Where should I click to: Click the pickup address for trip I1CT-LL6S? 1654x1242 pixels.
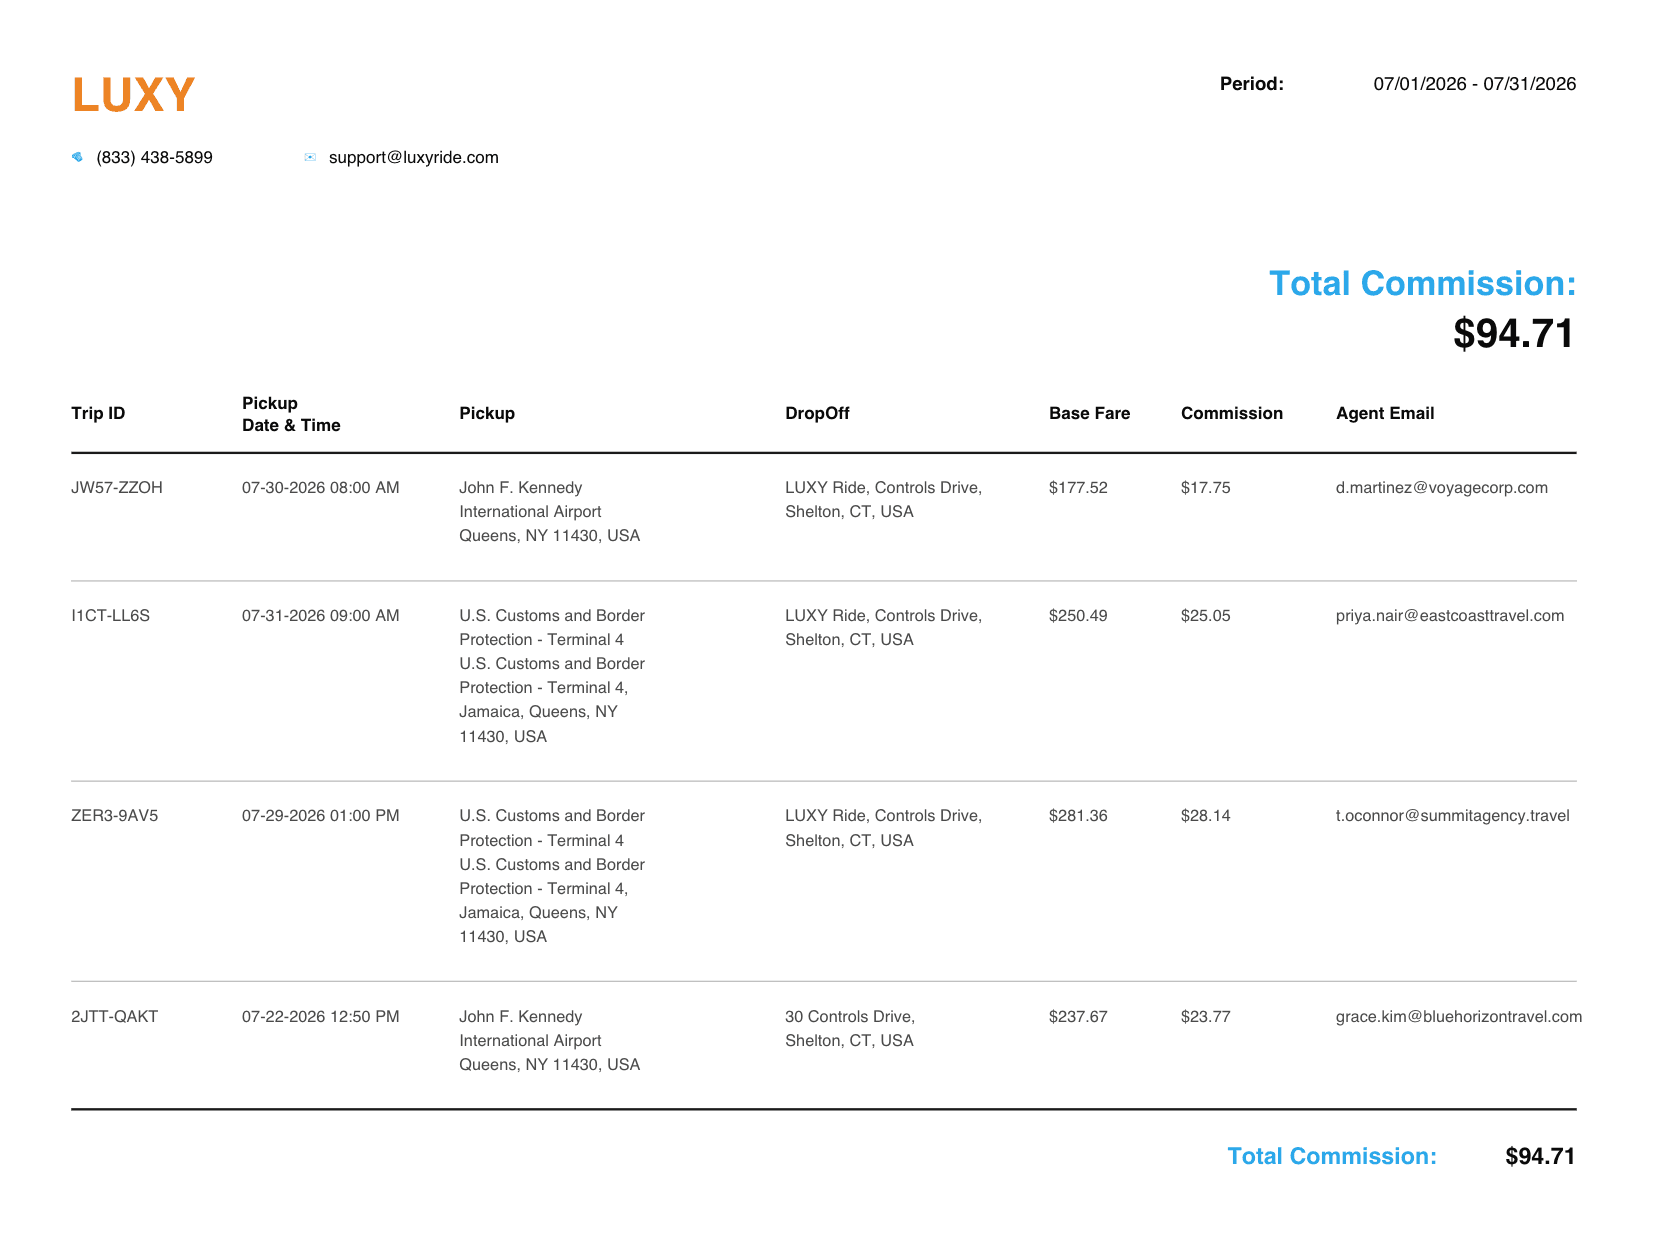pos(552,675)
